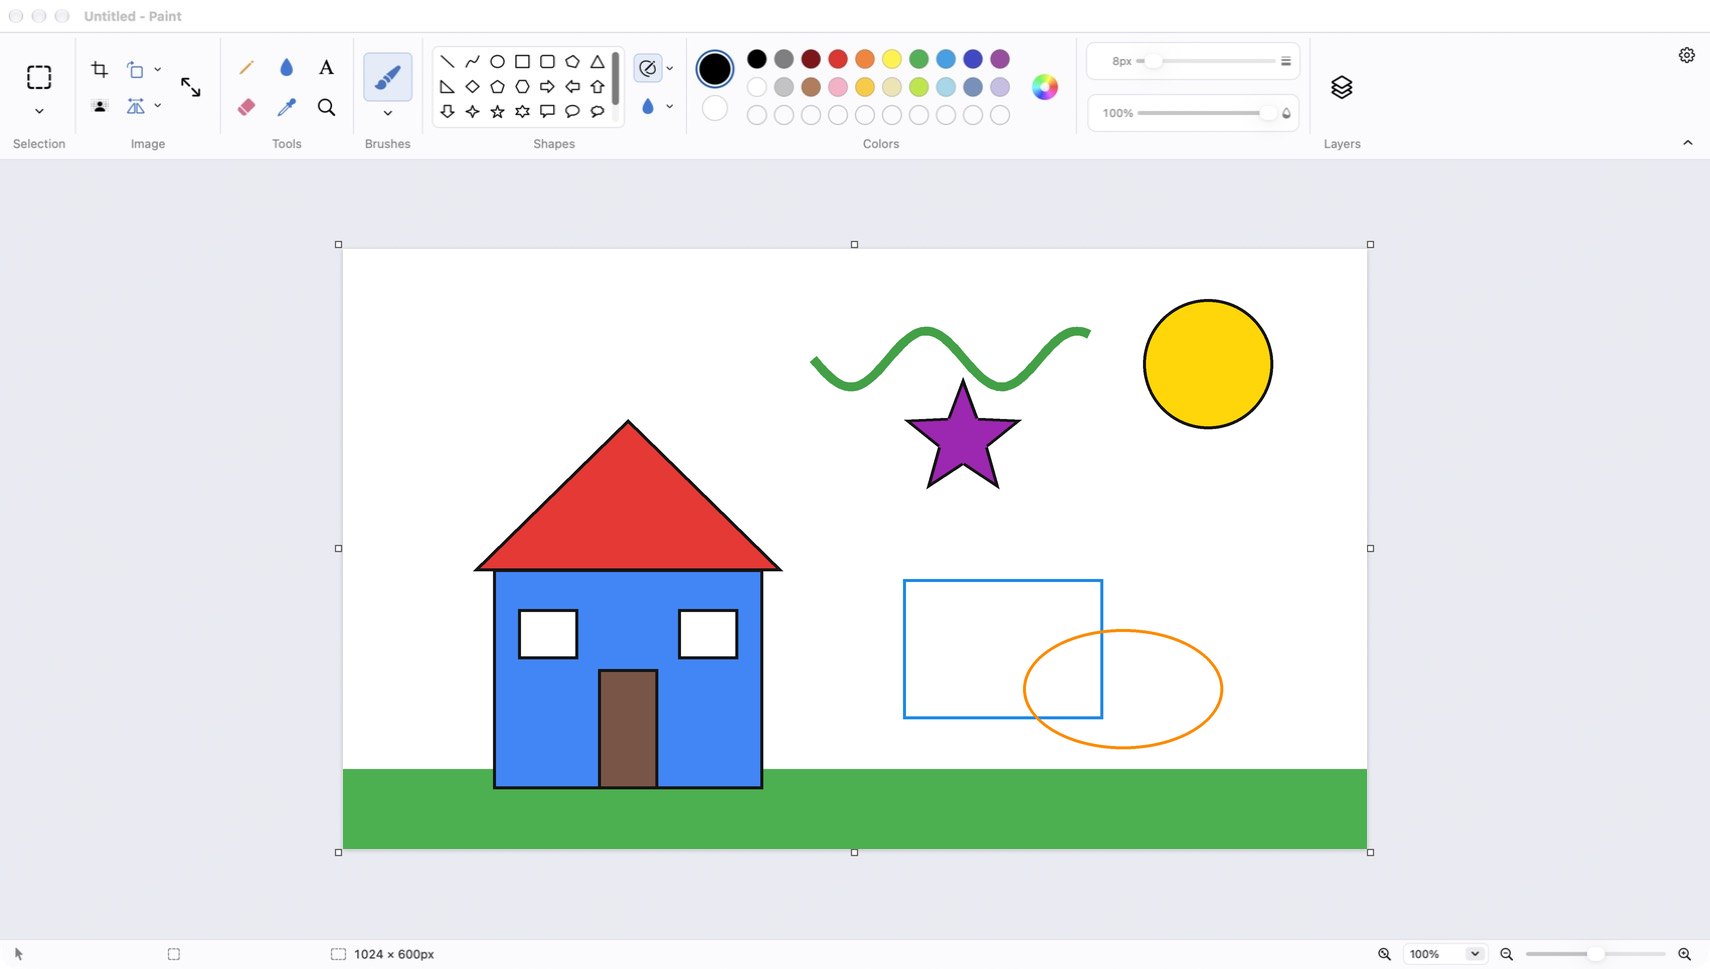This screenshot has height=969, width=1710.
Task: Choose the Crop tool
Action: (x=99, y=69)
